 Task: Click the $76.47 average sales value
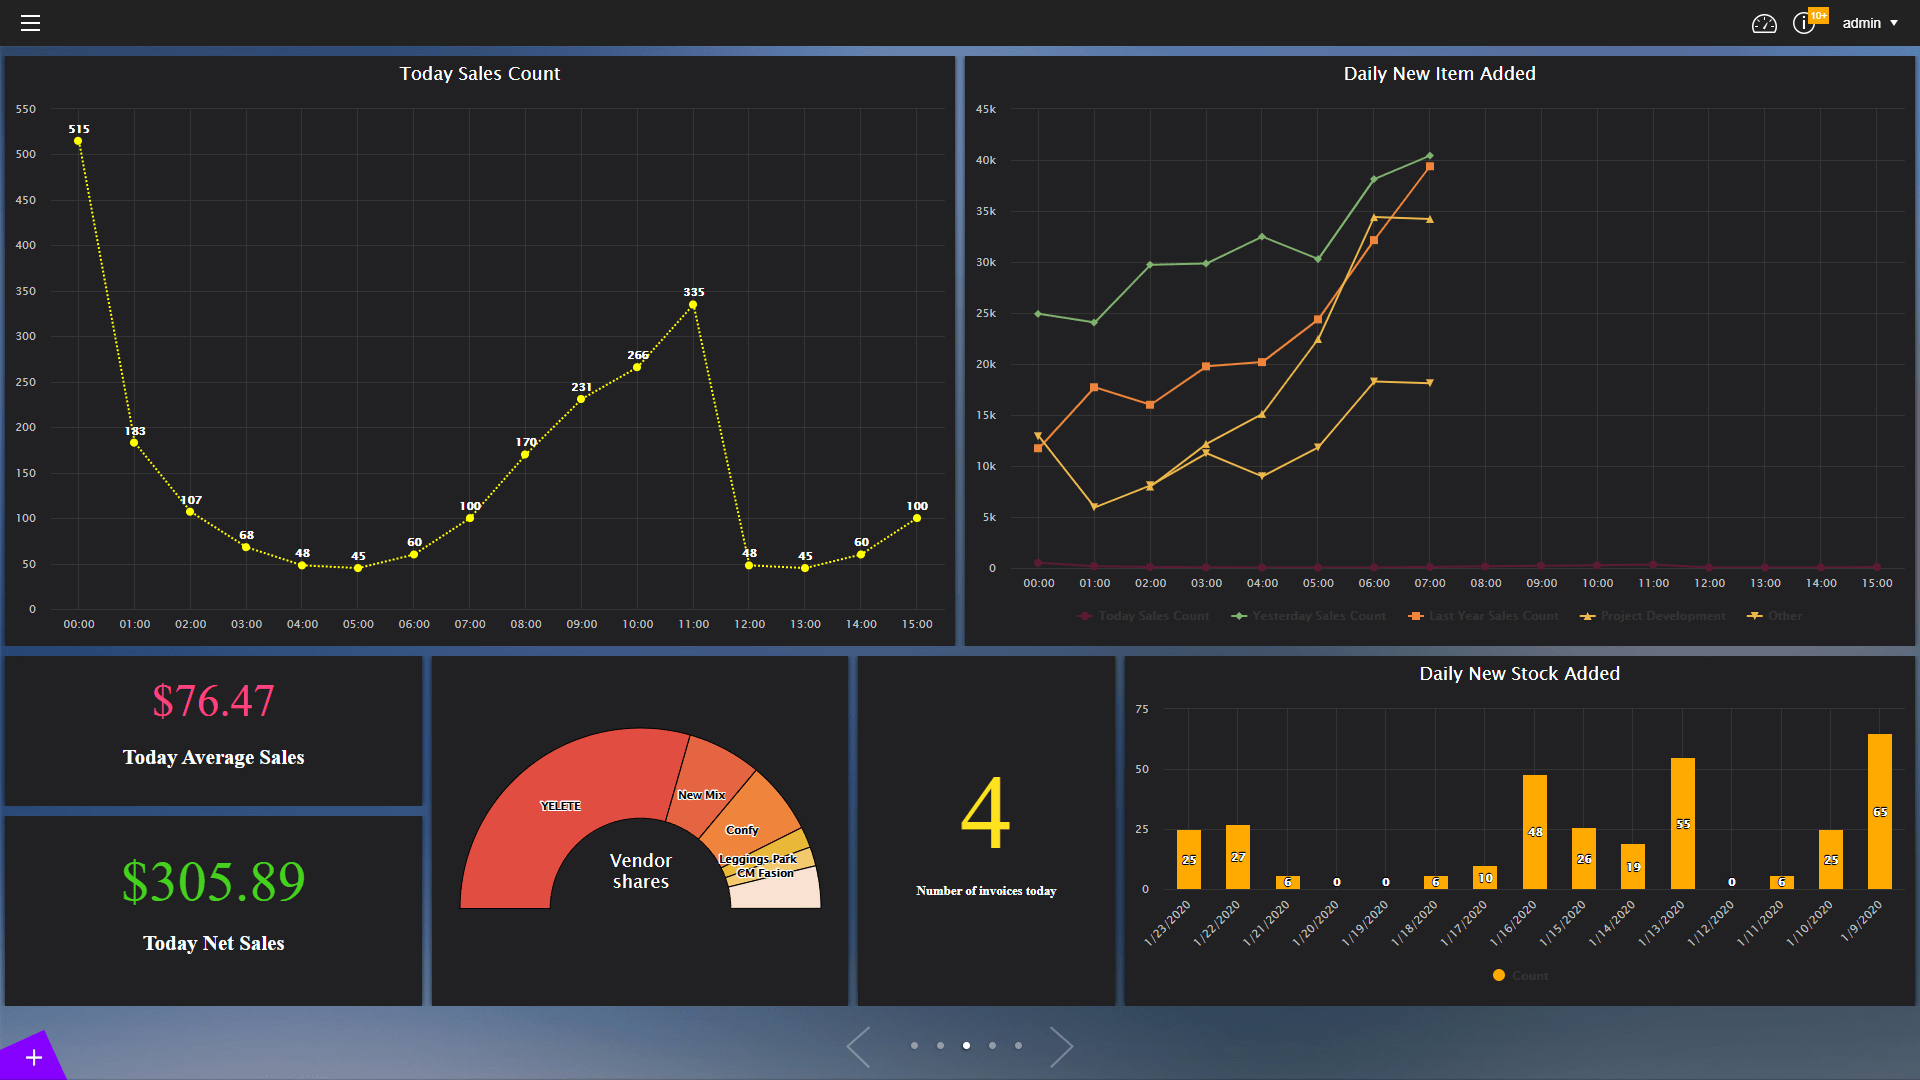click(x=213, y=701)
